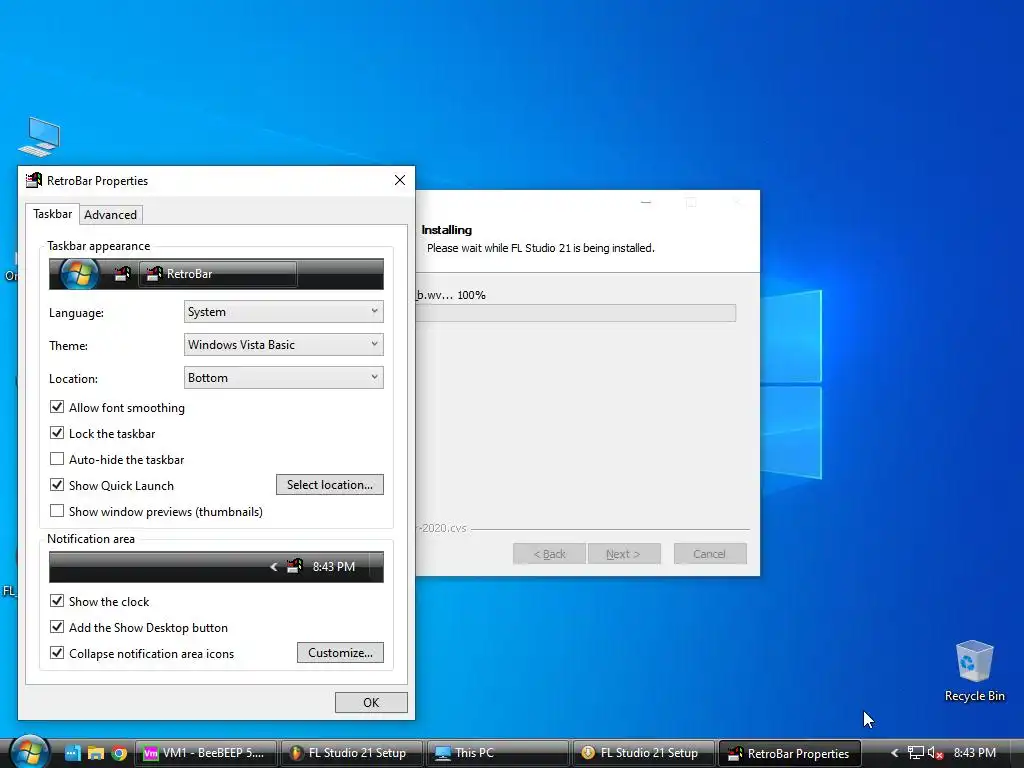This screenshot has width=1024, height=768.
Task: Click collapse arrow in notification area preview
Action: [x=274, y=567]
